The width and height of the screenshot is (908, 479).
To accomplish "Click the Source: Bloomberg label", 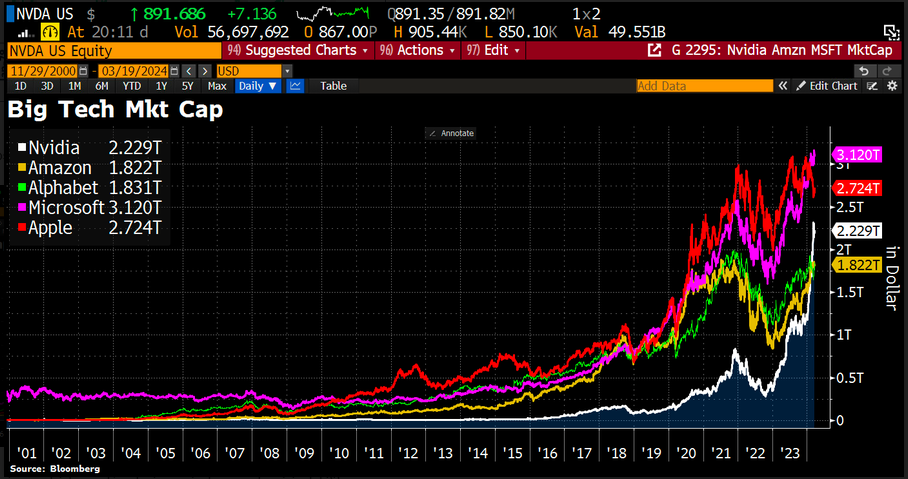I will click(54, 469).
